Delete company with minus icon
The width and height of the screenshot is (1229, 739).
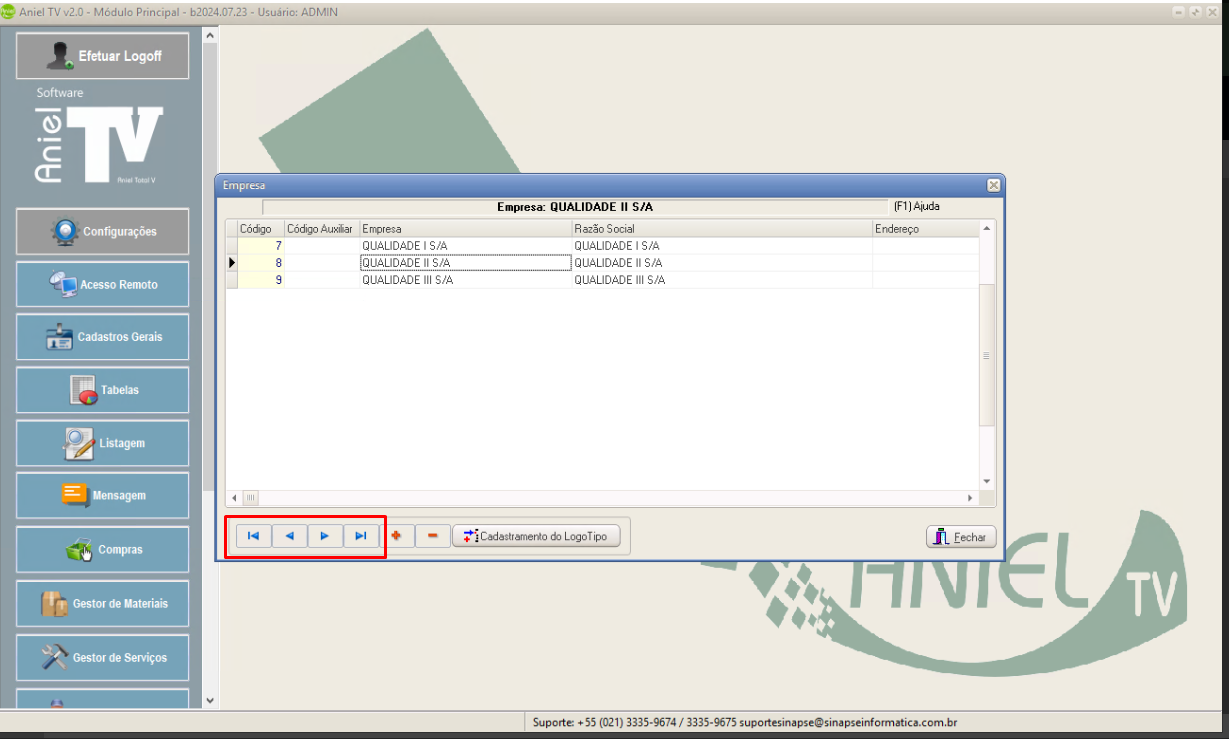432,536
